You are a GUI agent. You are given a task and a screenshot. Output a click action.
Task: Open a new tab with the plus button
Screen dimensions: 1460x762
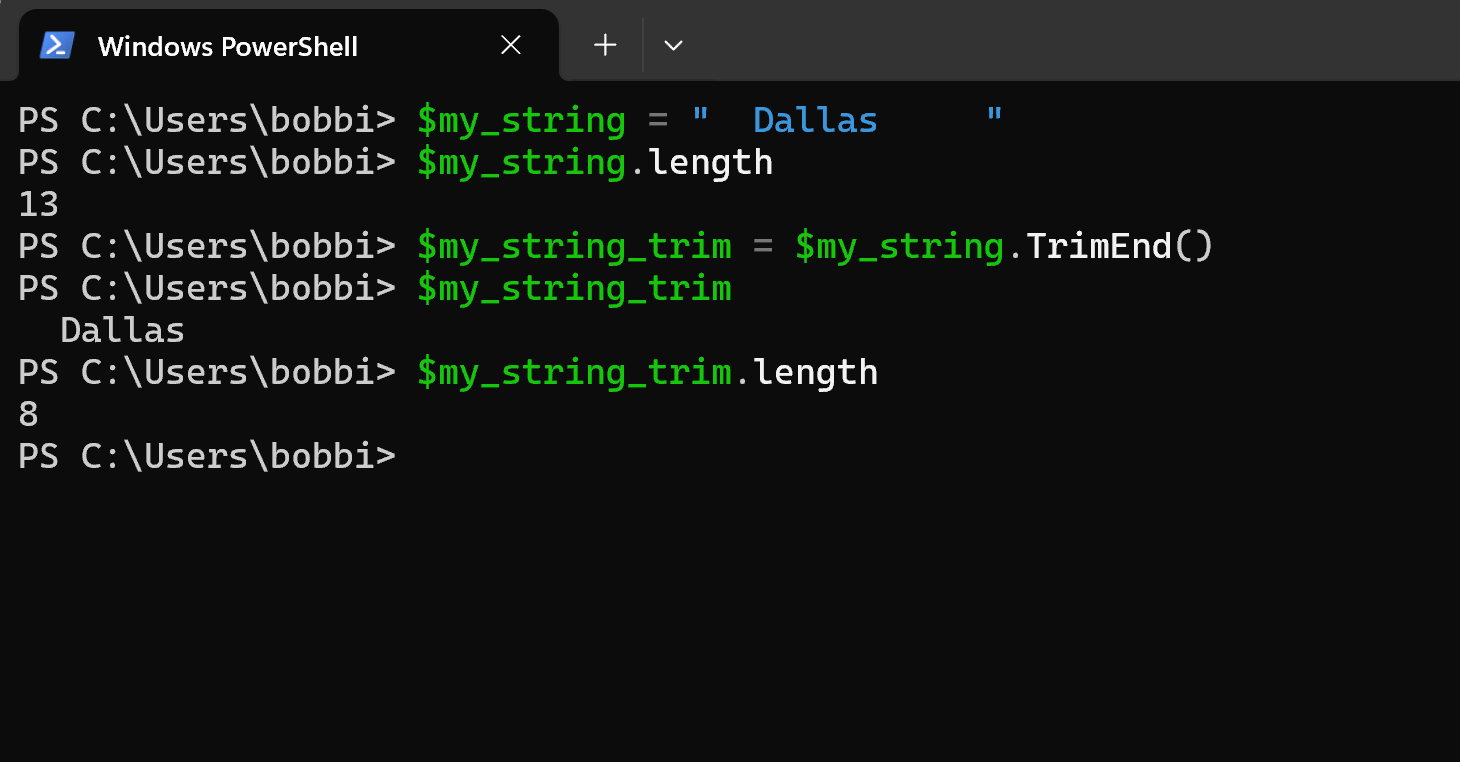pyautogui.click(x=604, y=45)
